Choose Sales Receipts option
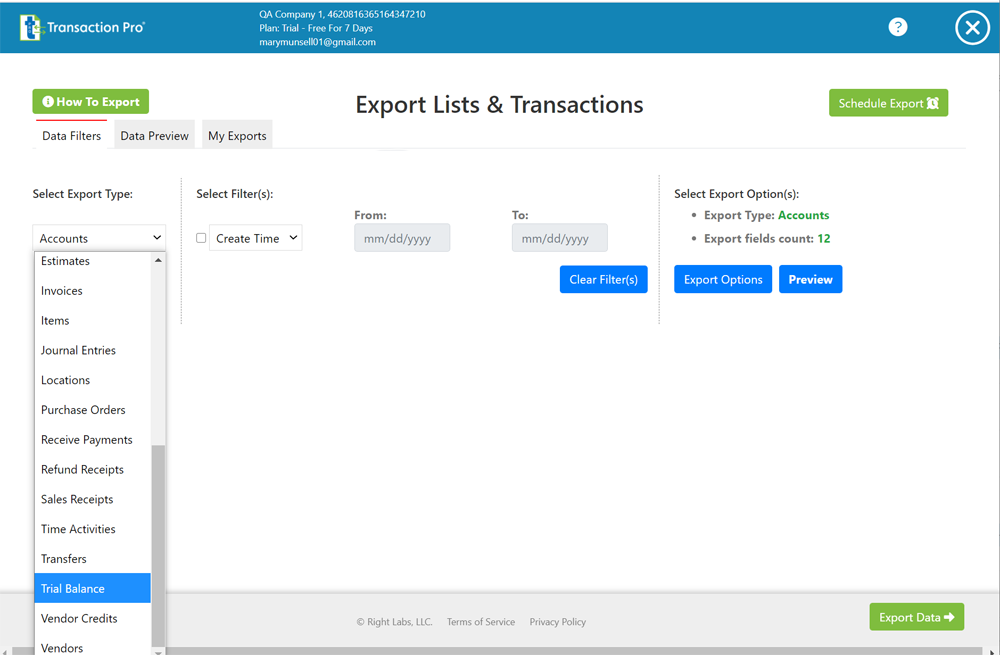Viewport: 1000px width, 655px height. point(92,499)
